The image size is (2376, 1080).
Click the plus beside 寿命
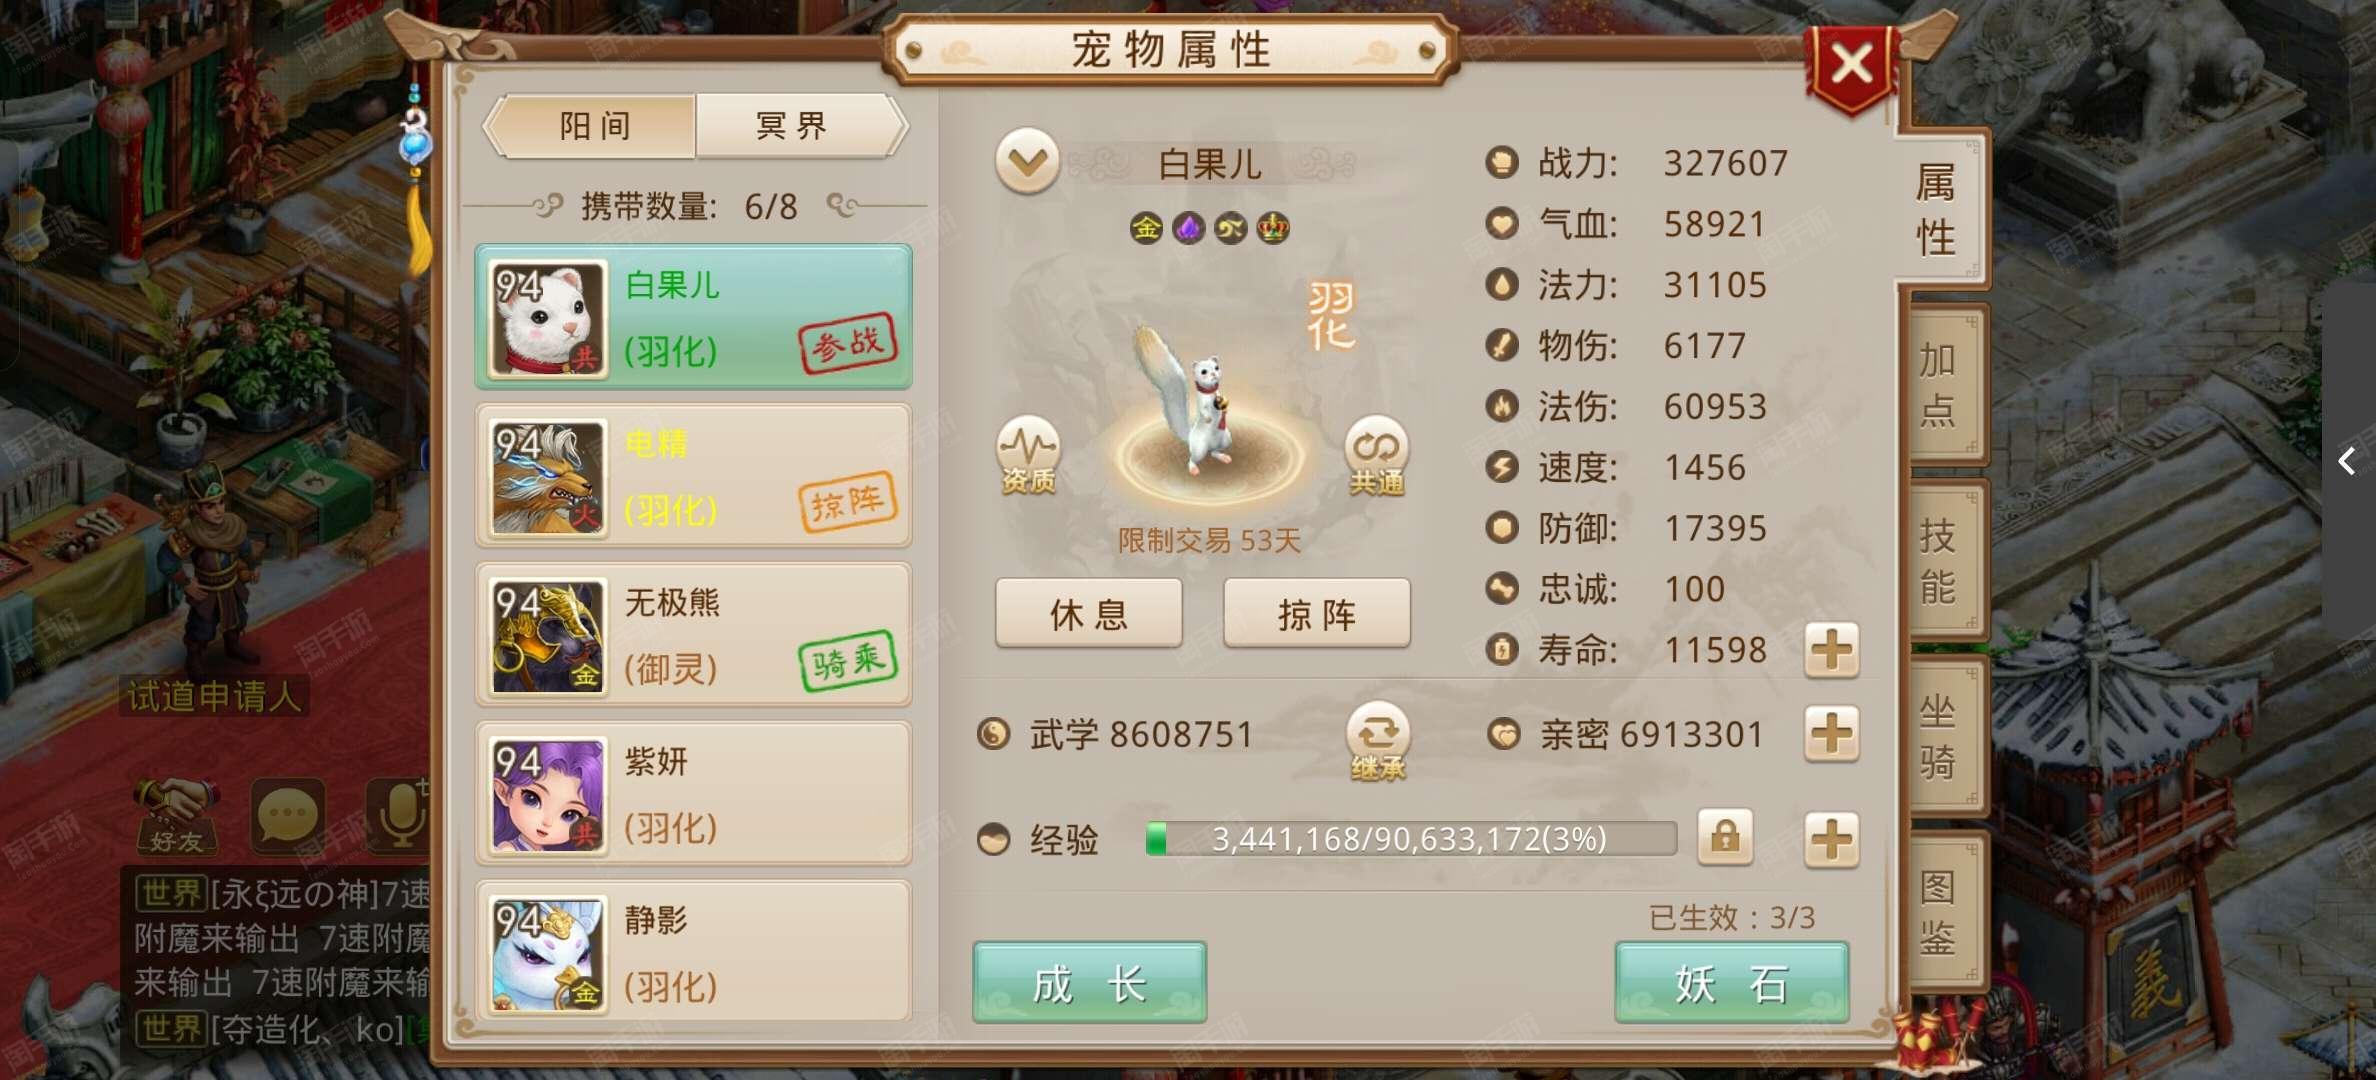(x=1832, y=650)
